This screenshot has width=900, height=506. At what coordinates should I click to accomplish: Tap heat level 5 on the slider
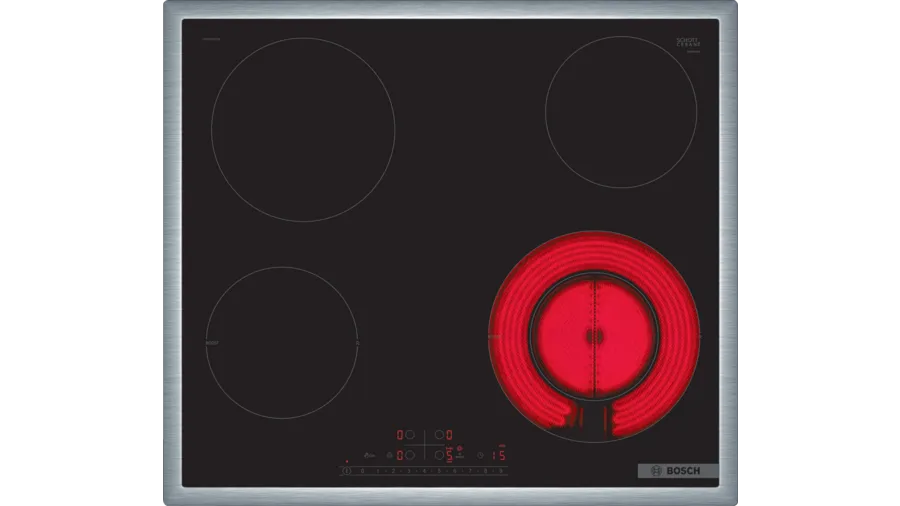pyautogui.click(x=439, y=471)
